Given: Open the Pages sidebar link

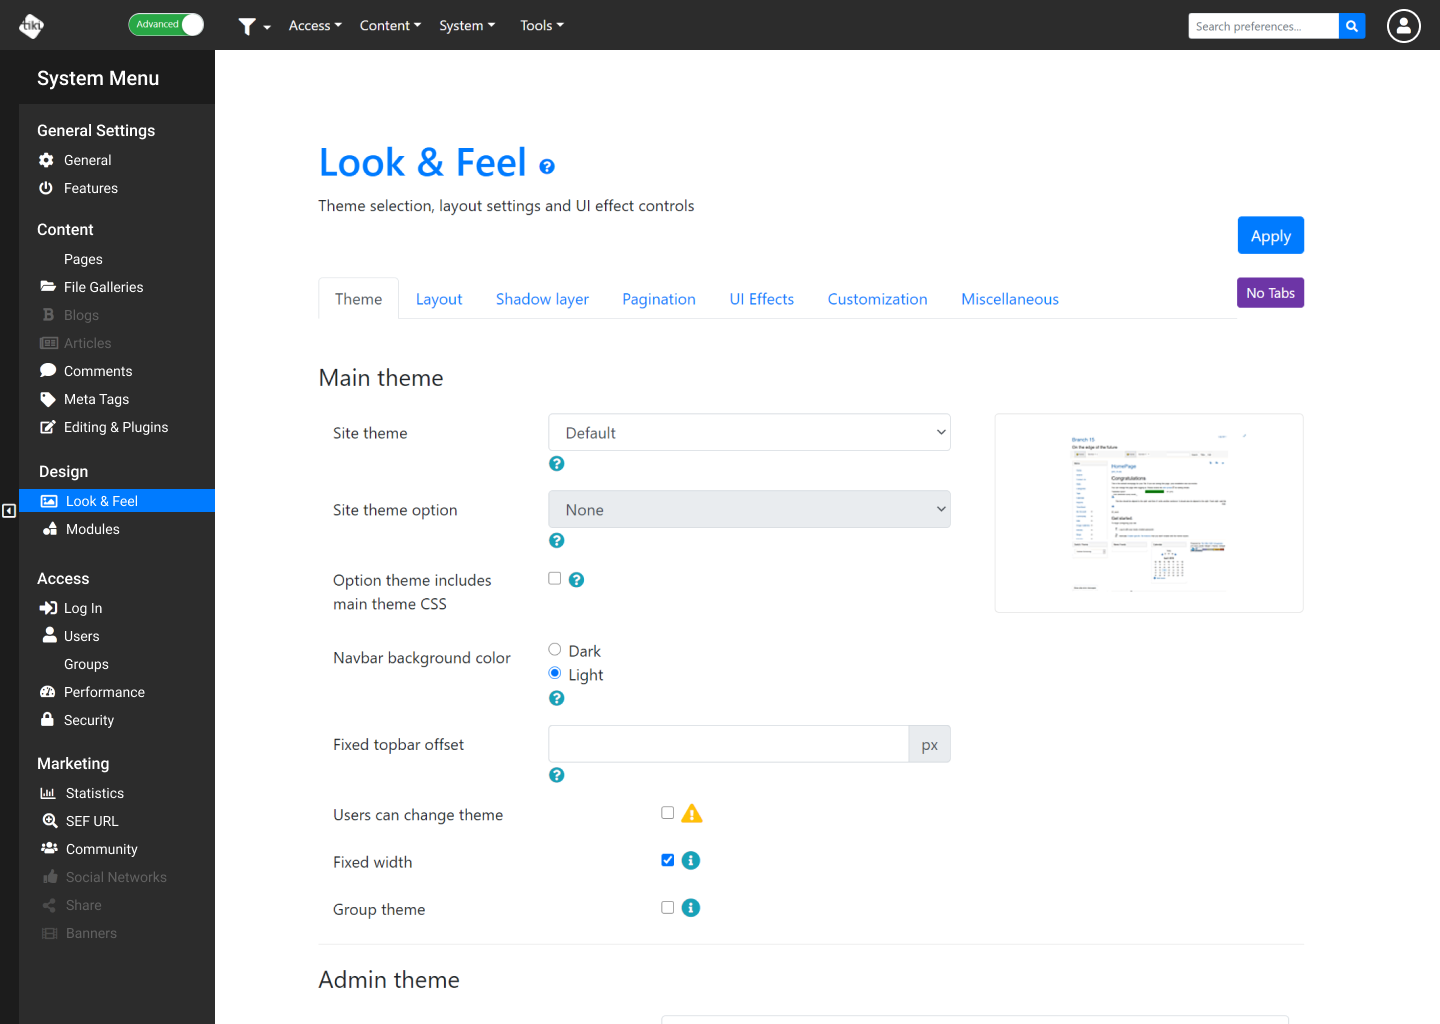Looking at the screenshot, I should pyautogui.click(x=83, y=259).
